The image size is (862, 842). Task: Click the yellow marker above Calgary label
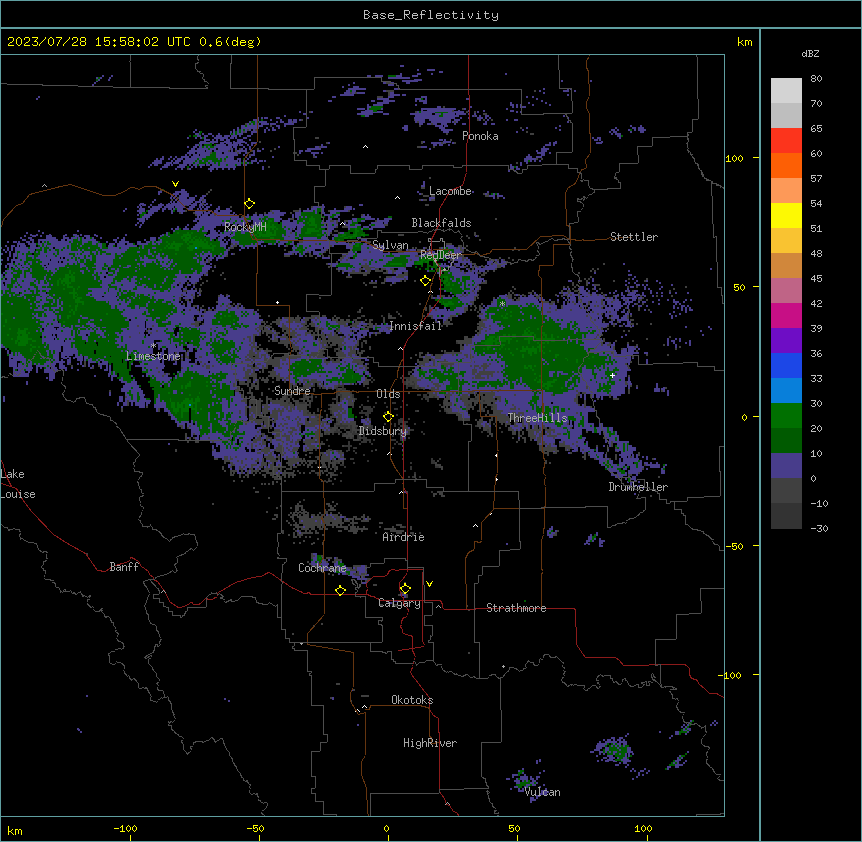pos(405,589)
